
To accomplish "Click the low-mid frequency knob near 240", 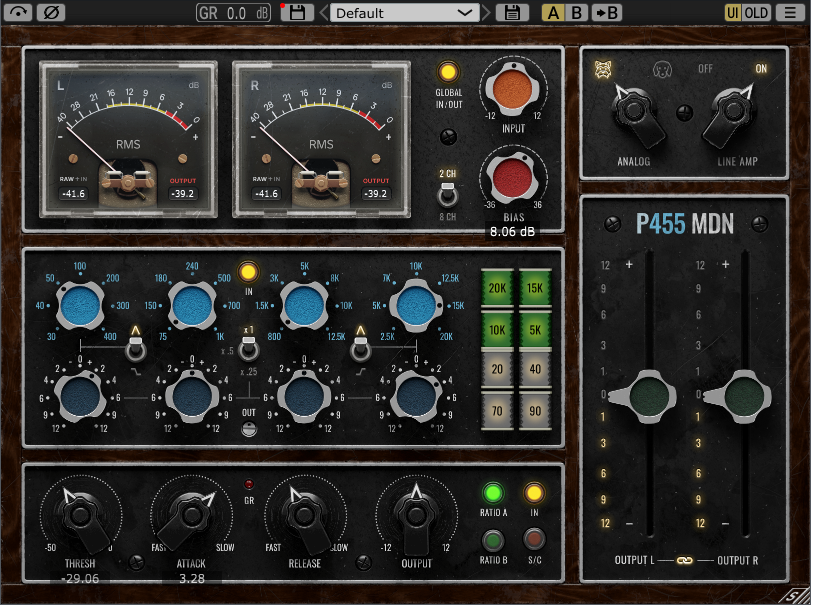I will coord(192,306).
